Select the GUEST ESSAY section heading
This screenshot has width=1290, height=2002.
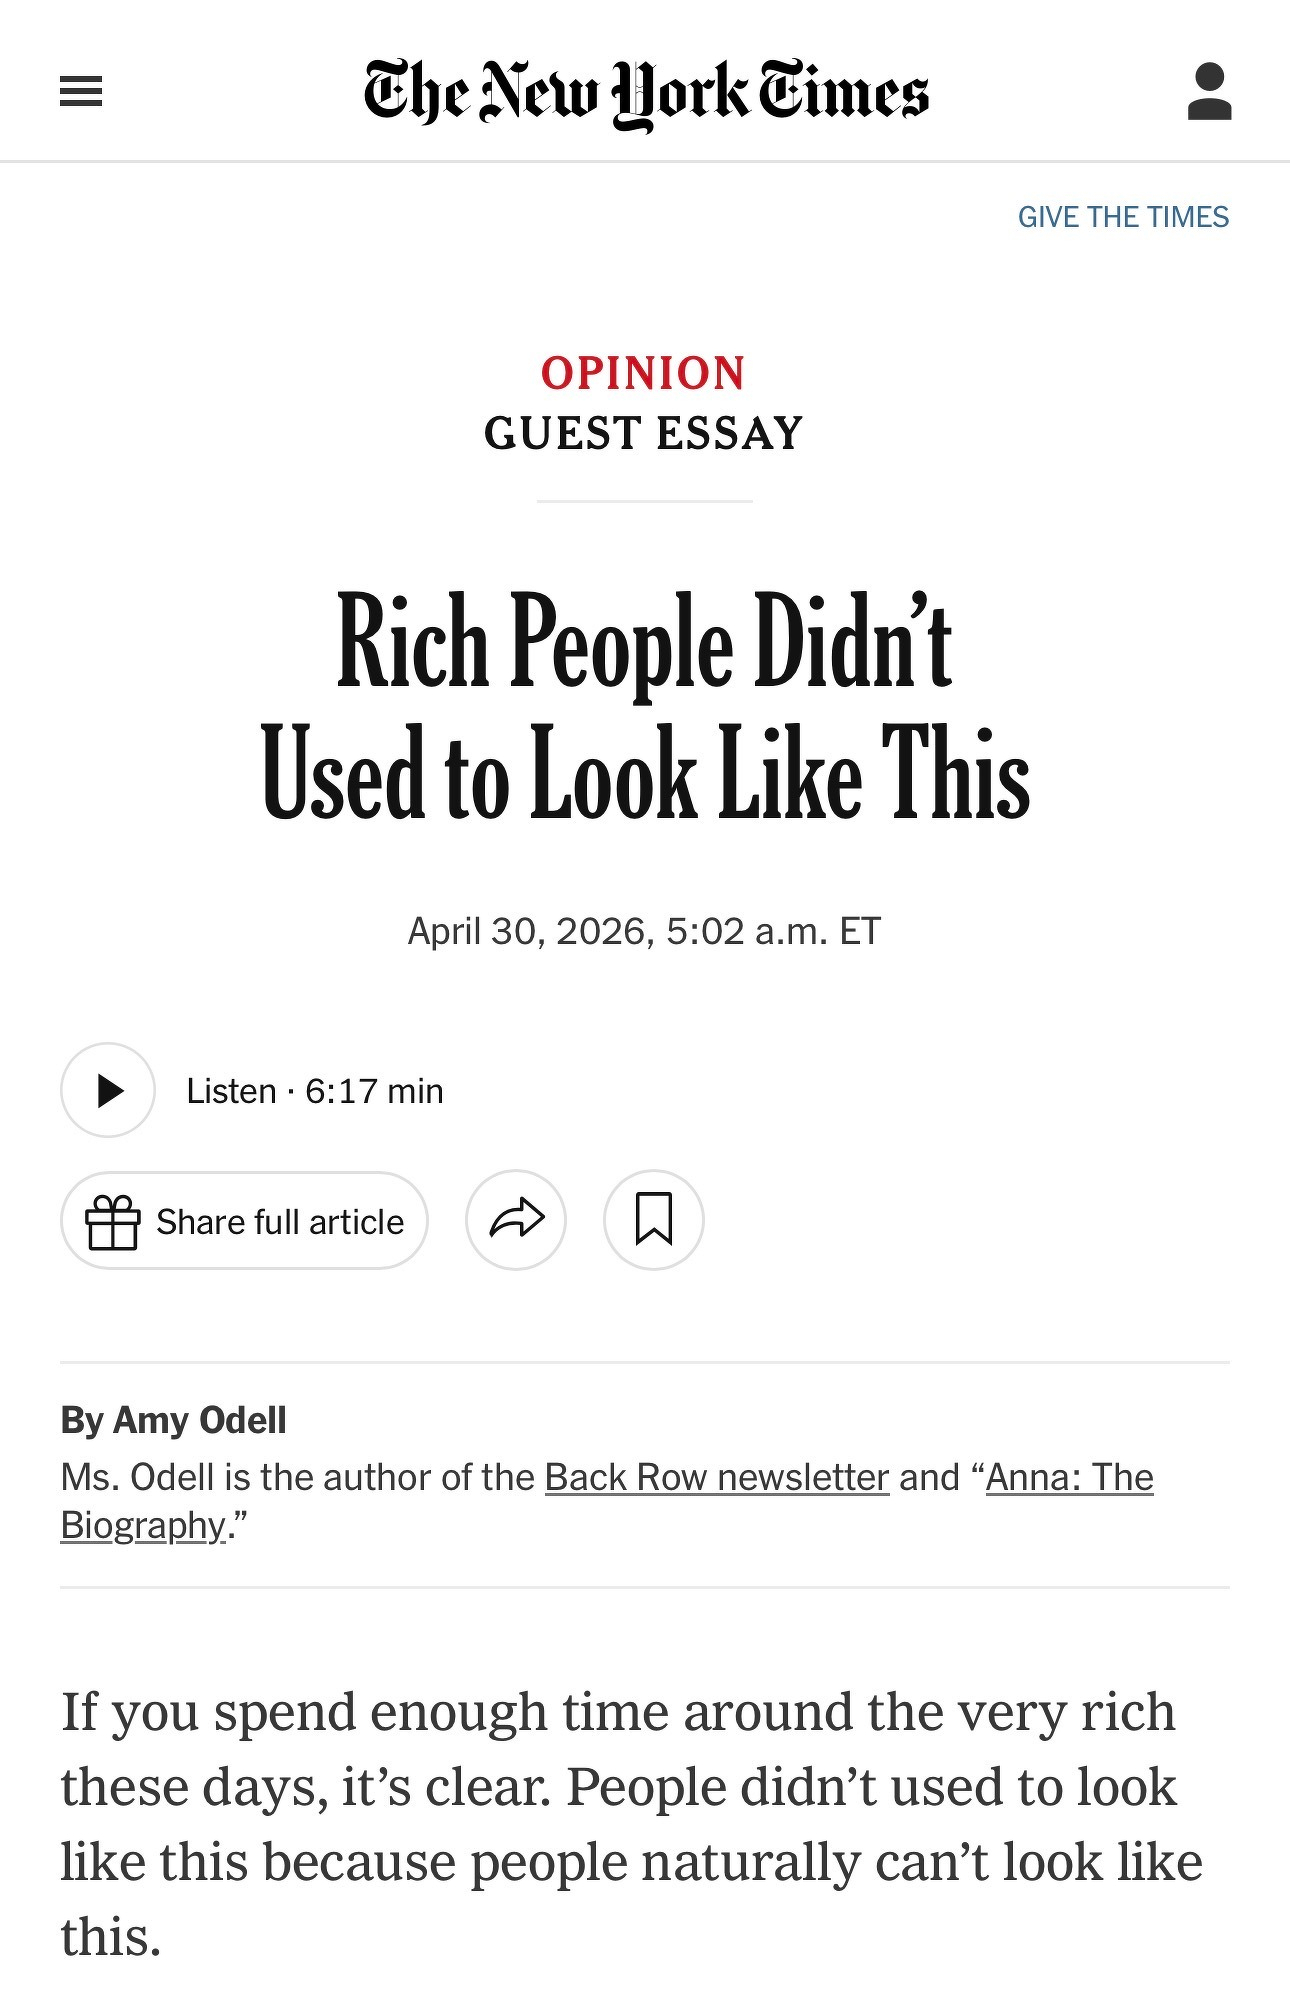pyautogui.click(x=644, y=432)
